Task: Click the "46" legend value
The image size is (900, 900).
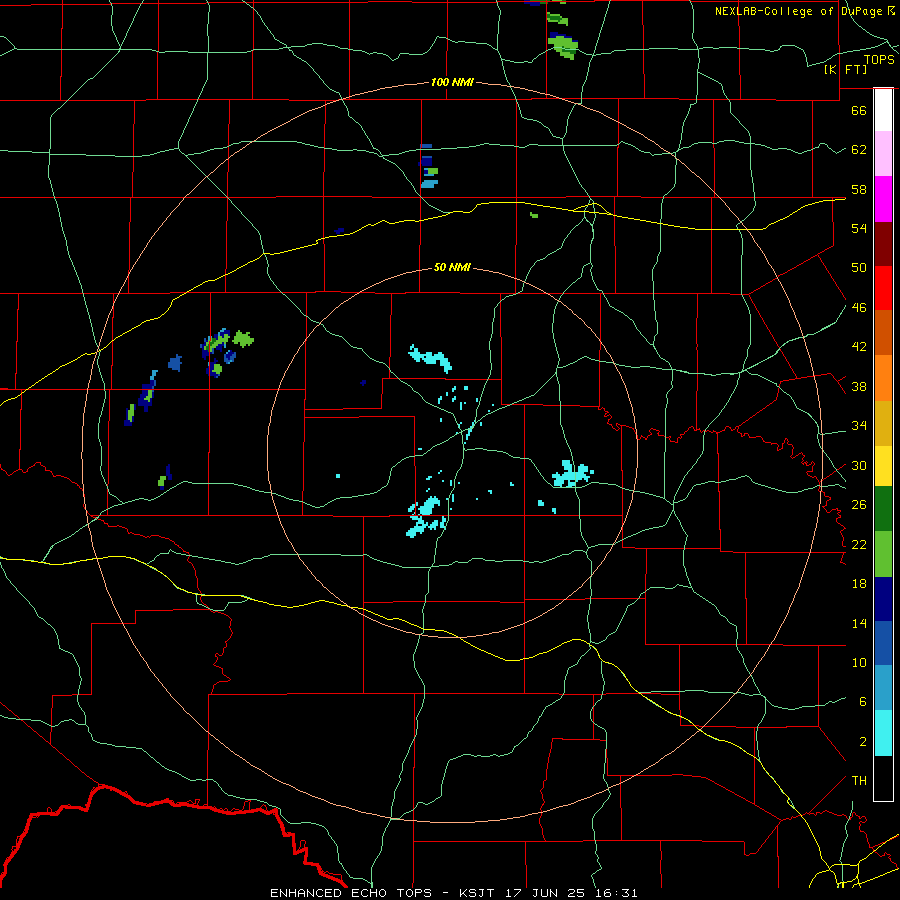Action: click(x=859, y=308)
